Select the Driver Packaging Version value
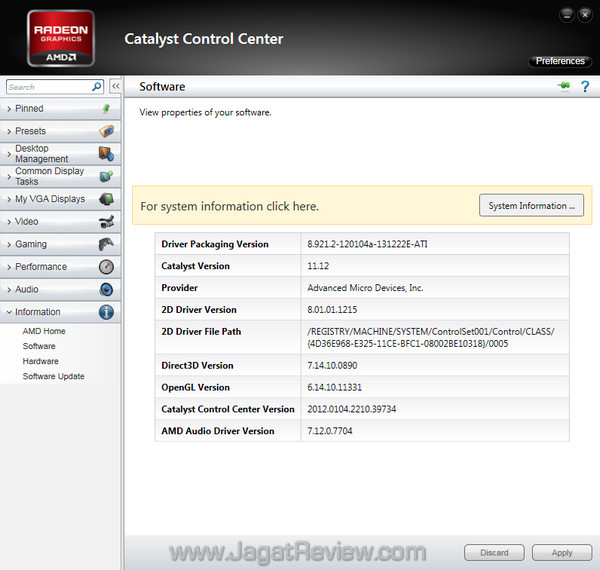Image resolution: width=600 pixels, height=570 pixels. 367,244
